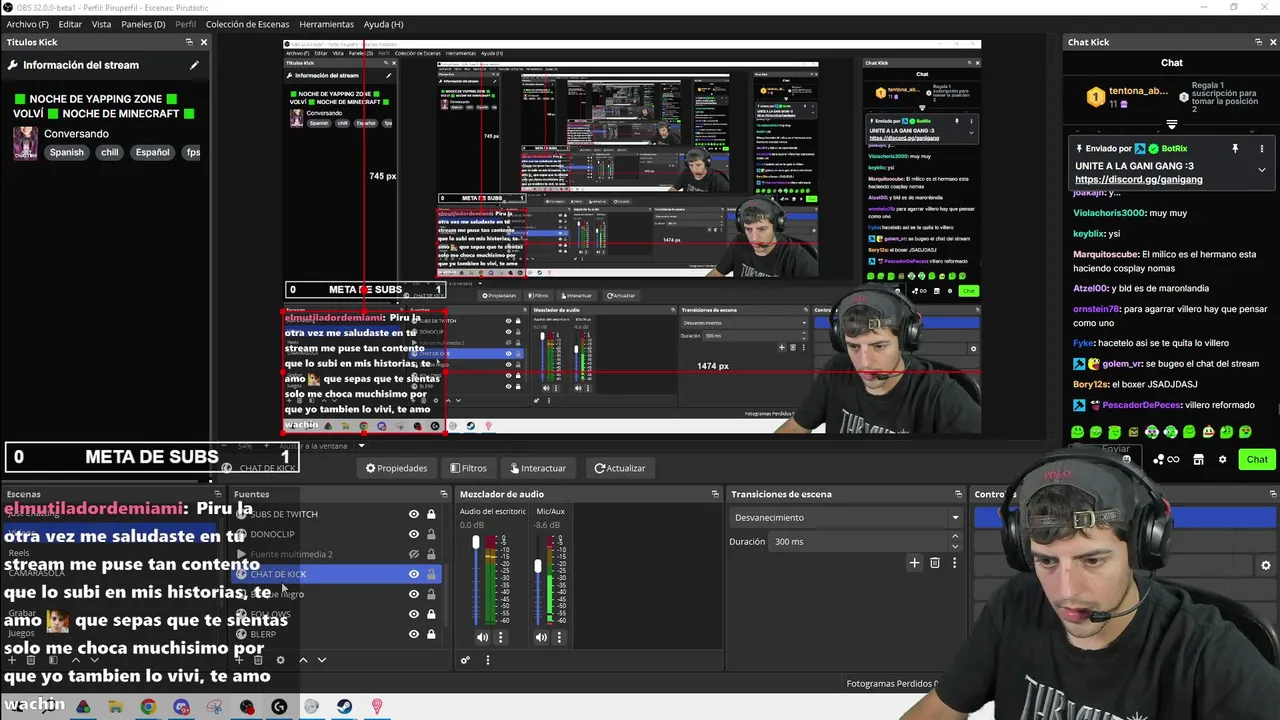1280x720 pixels.
Task: Click the Propiedades button
Action: pyautogui.click(x=396, y=468)
